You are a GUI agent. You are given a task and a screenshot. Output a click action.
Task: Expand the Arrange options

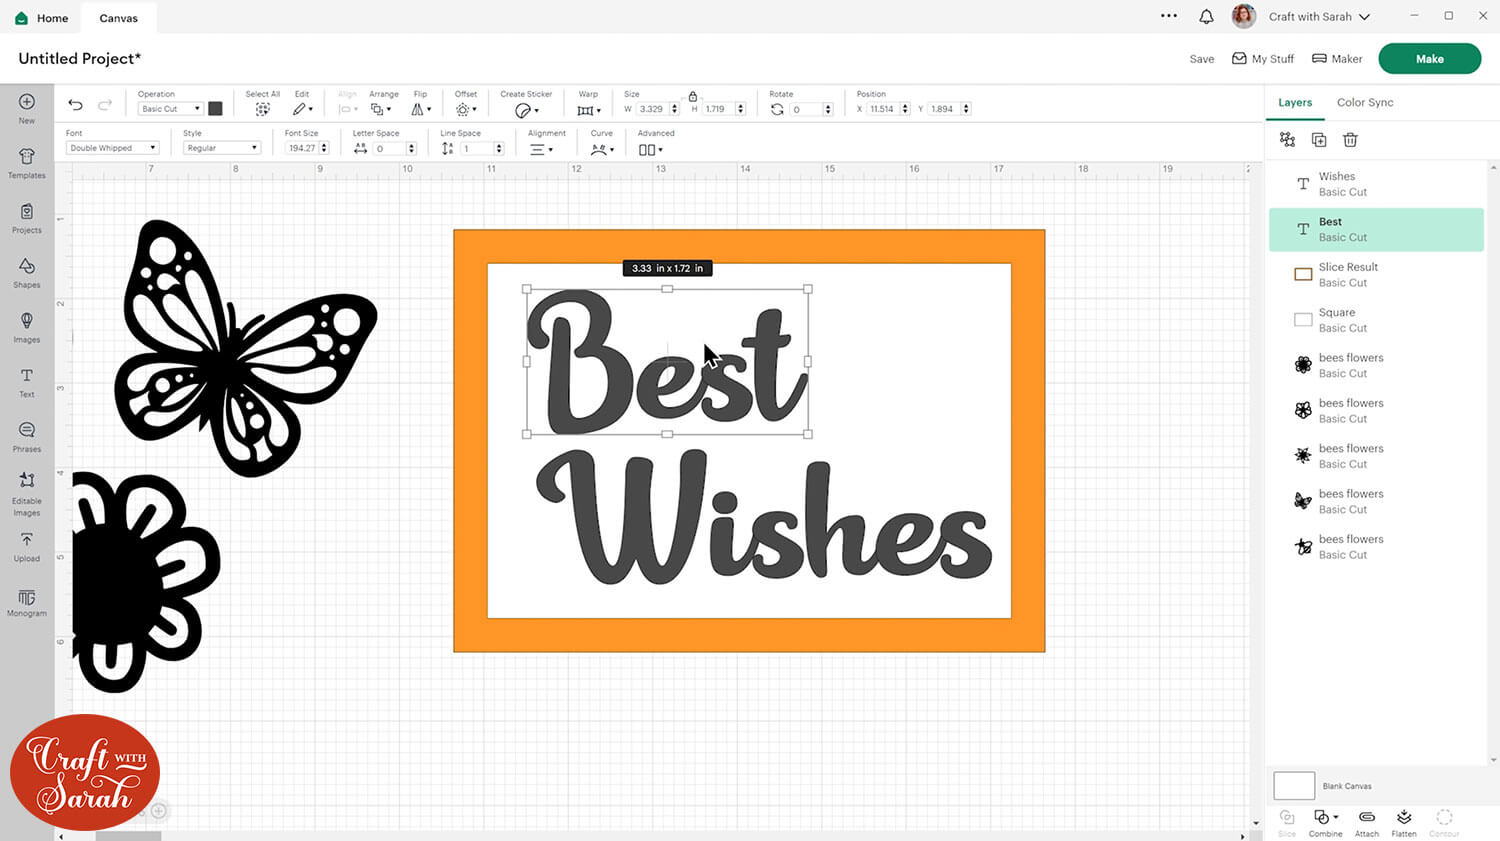[381, 109]
